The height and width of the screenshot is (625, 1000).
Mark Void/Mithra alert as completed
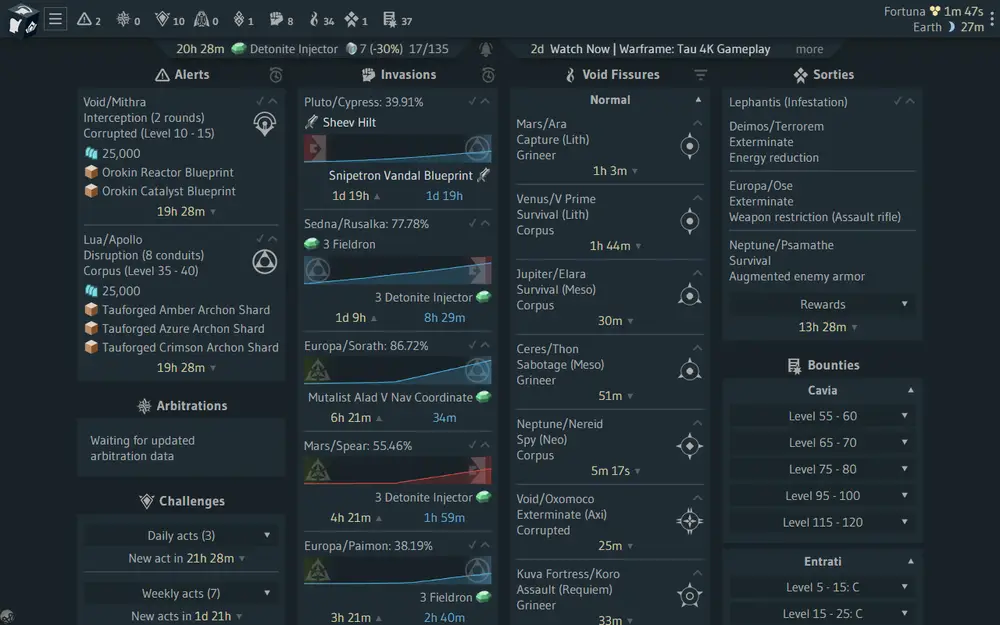(260, 101)
